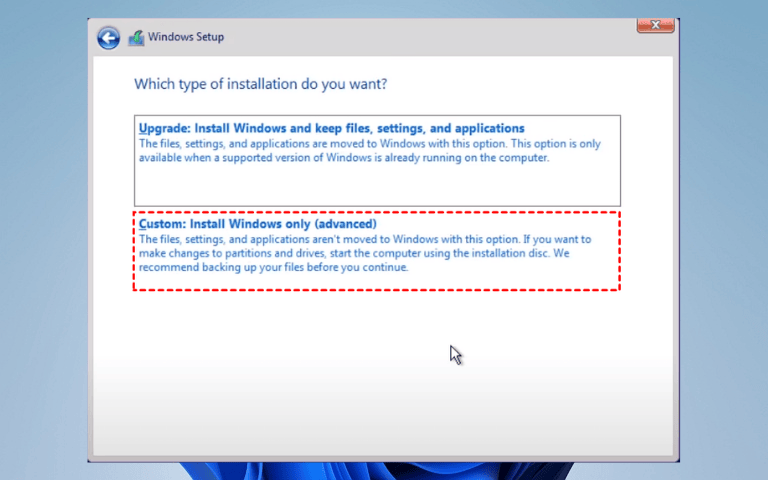Click the underlined 'Upgrade' word

pos(162,129)
